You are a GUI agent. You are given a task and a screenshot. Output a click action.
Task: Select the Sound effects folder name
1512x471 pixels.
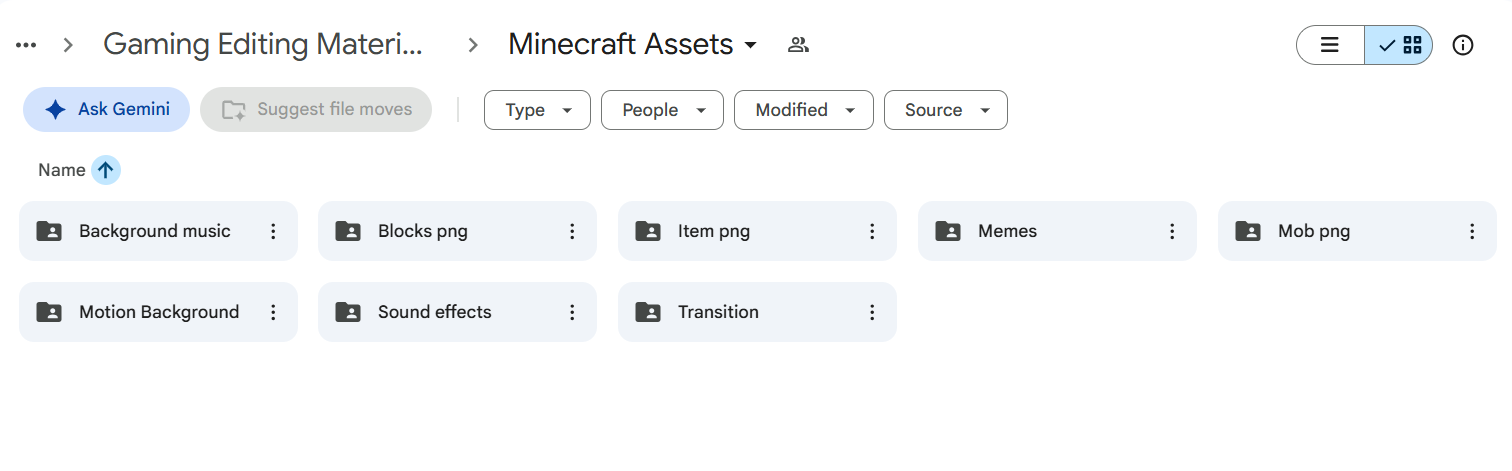435,312
